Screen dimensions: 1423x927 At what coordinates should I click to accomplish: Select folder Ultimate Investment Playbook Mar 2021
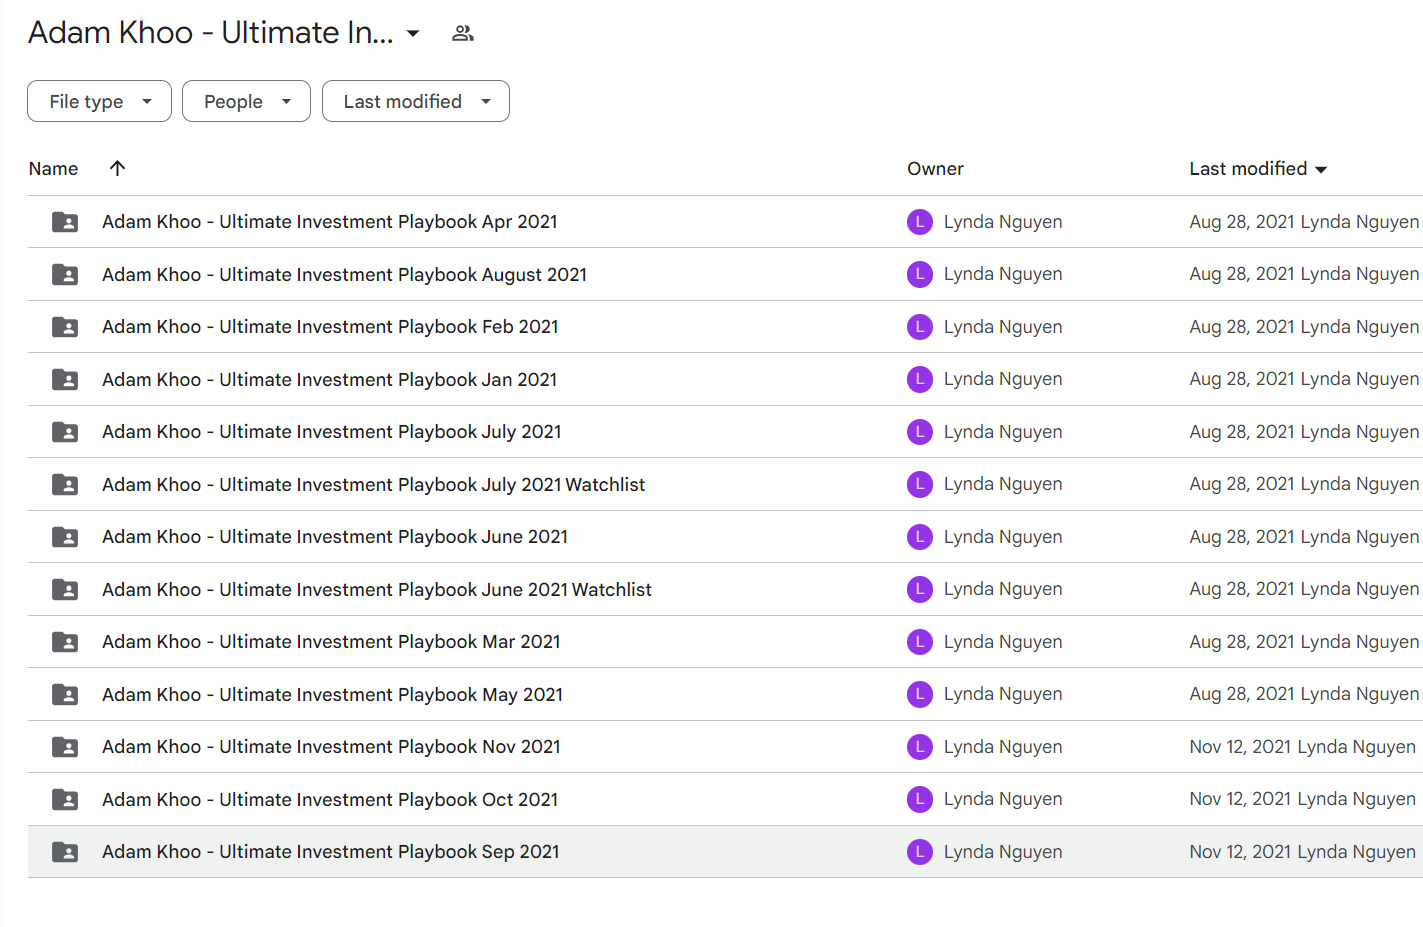pos(331,642)
